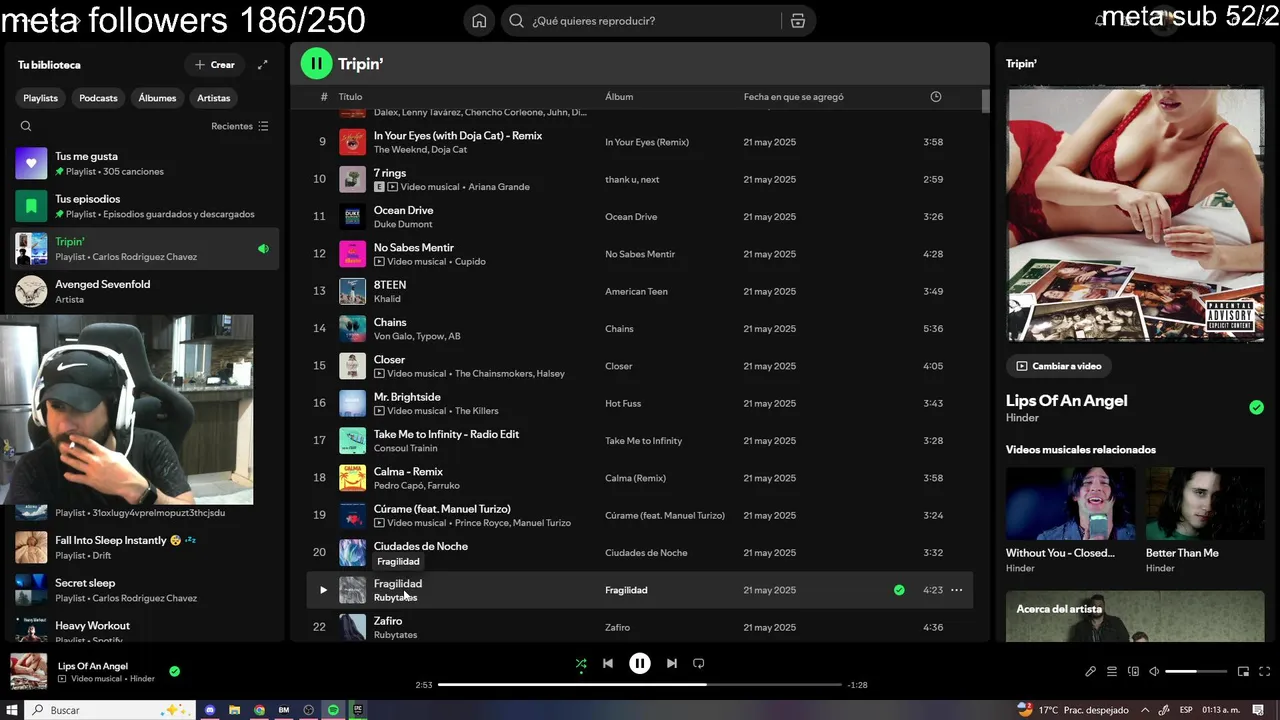1280x720 pixels.
Task: Open the queue list icon in player bar
Action: (x=1112, y=672)
